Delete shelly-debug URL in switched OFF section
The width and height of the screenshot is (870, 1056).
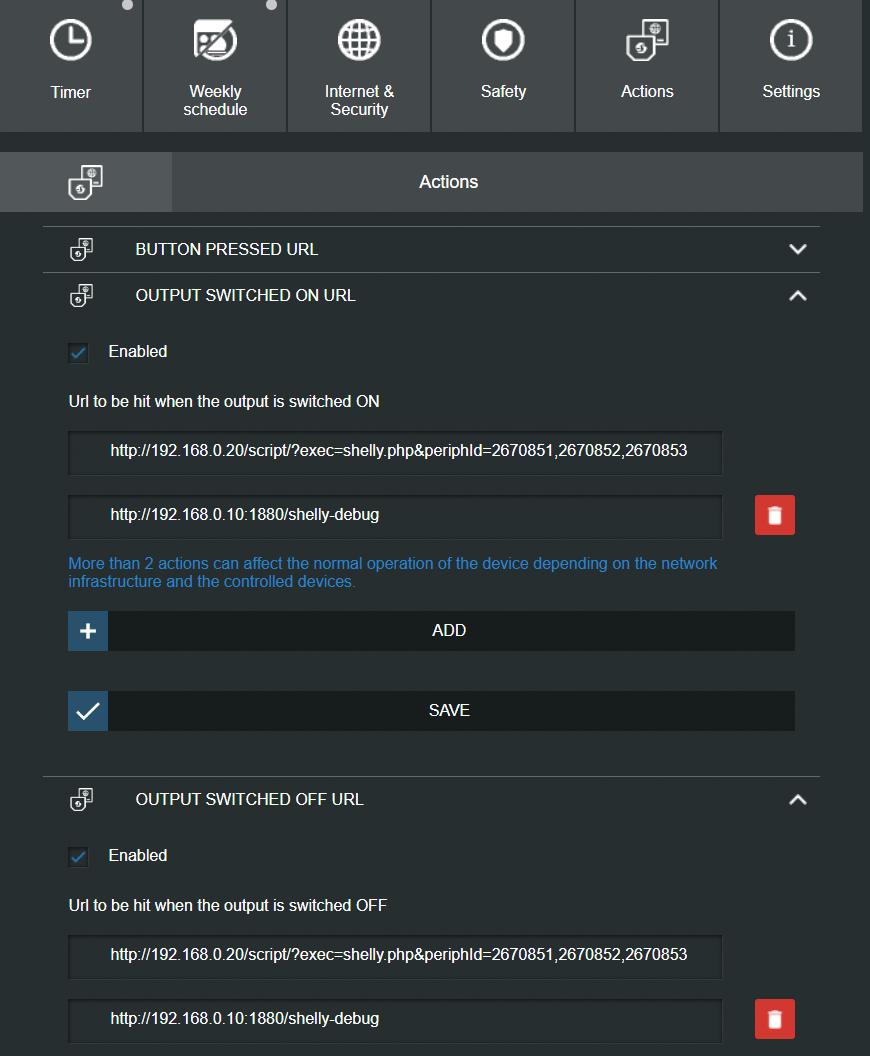click(x=774, y=1019)
